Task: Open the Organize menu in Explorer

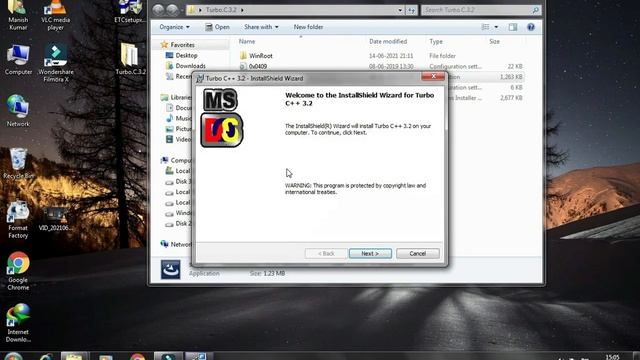Action: point(174,27)
